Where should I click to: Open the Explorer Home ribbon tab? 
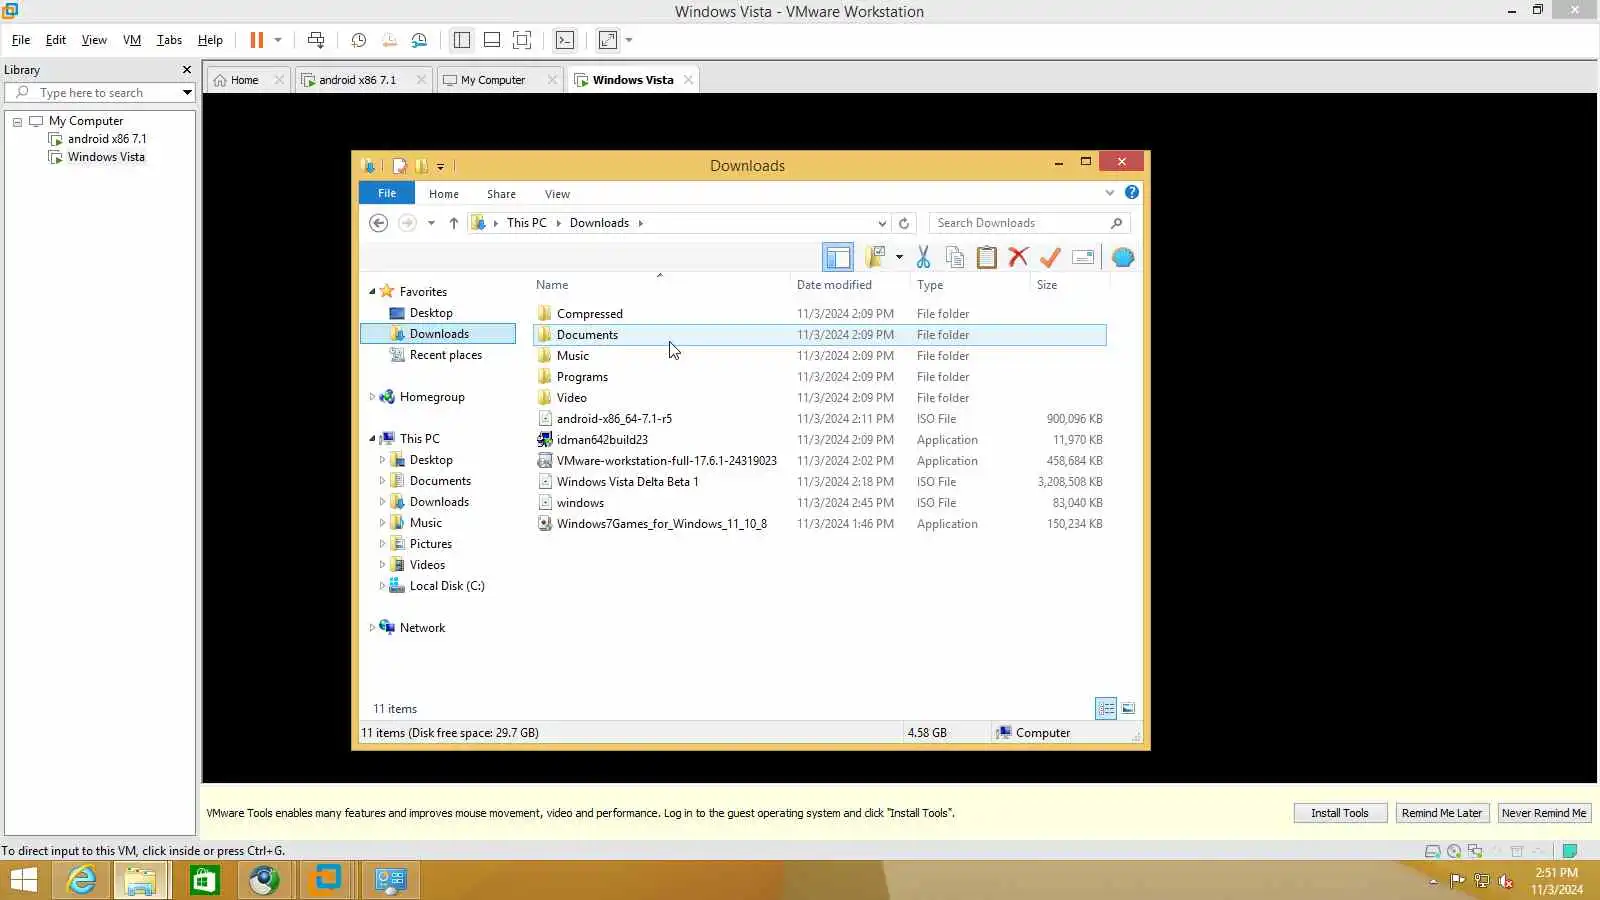pyautogui.click(x=444, y=194)
